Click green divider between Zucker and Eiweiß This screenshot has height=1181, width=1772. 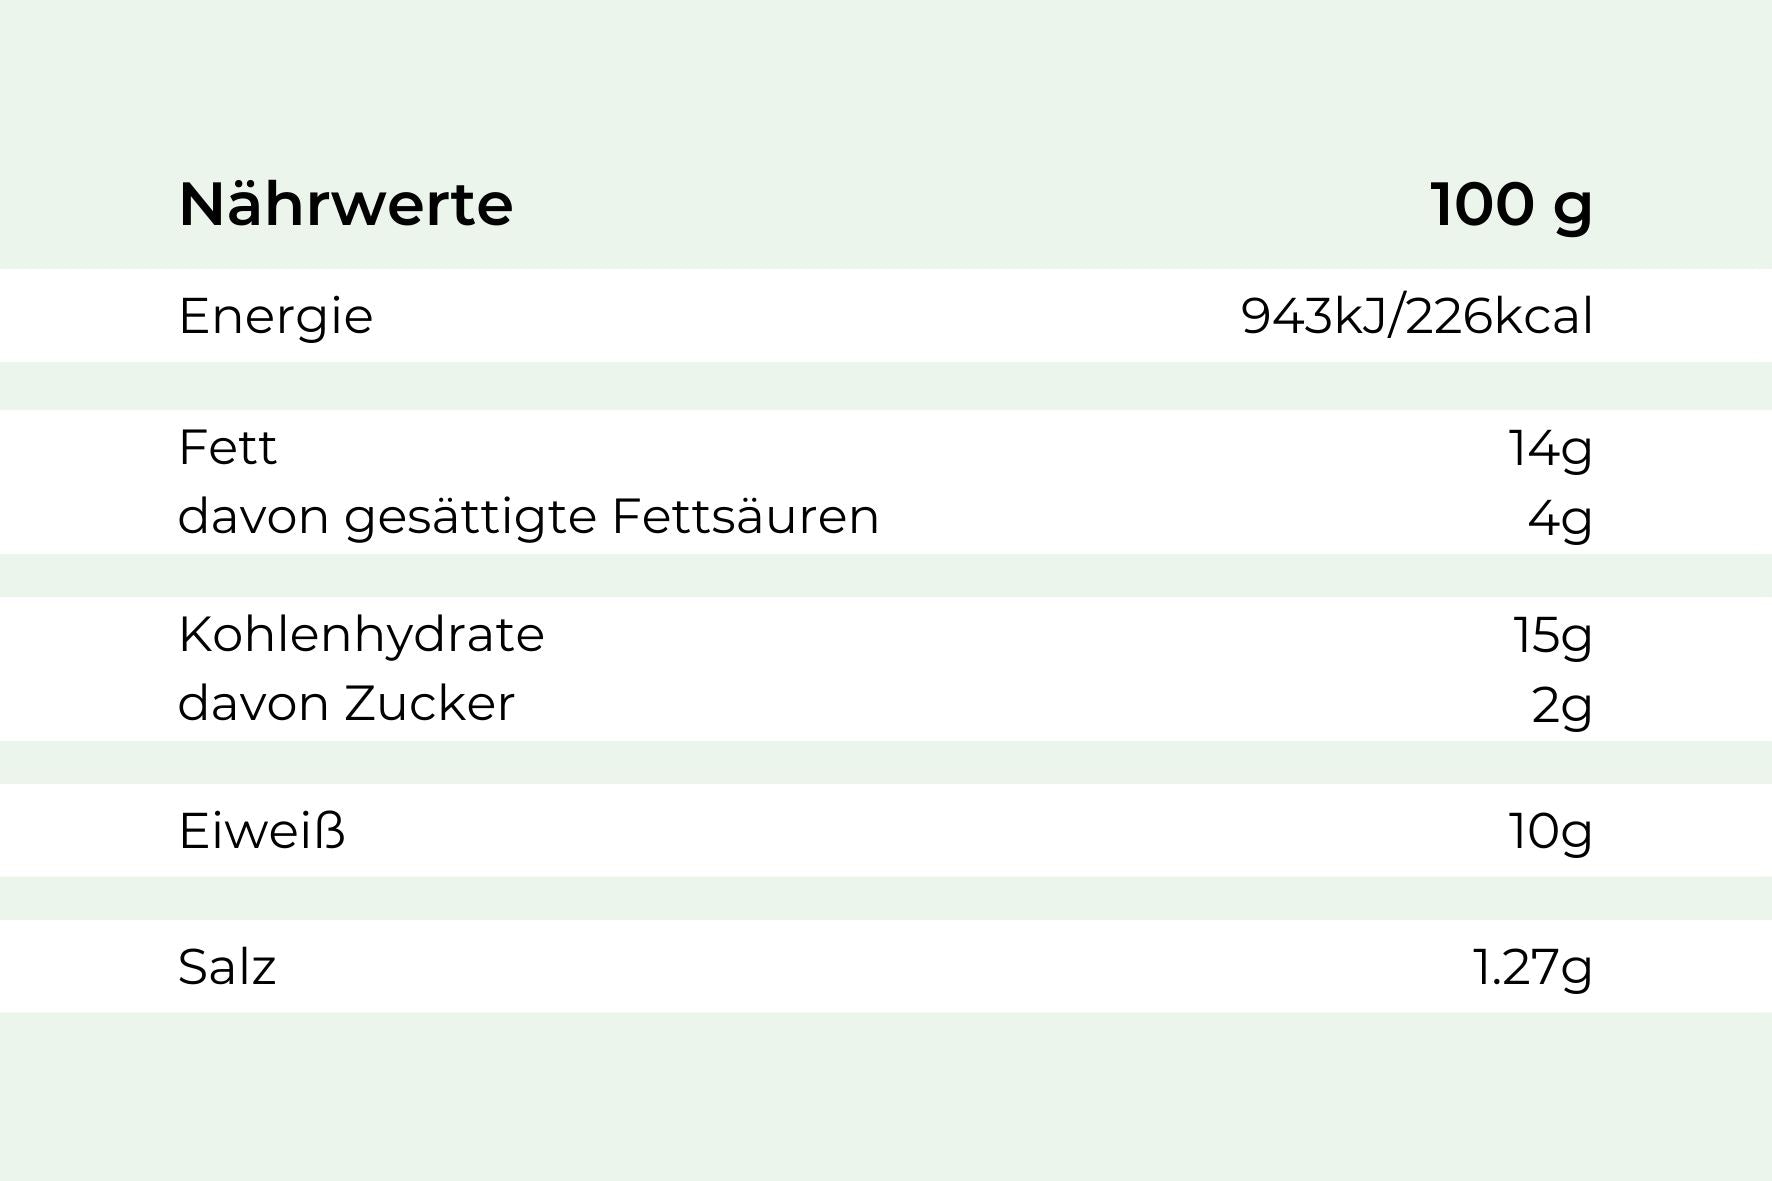886,762
